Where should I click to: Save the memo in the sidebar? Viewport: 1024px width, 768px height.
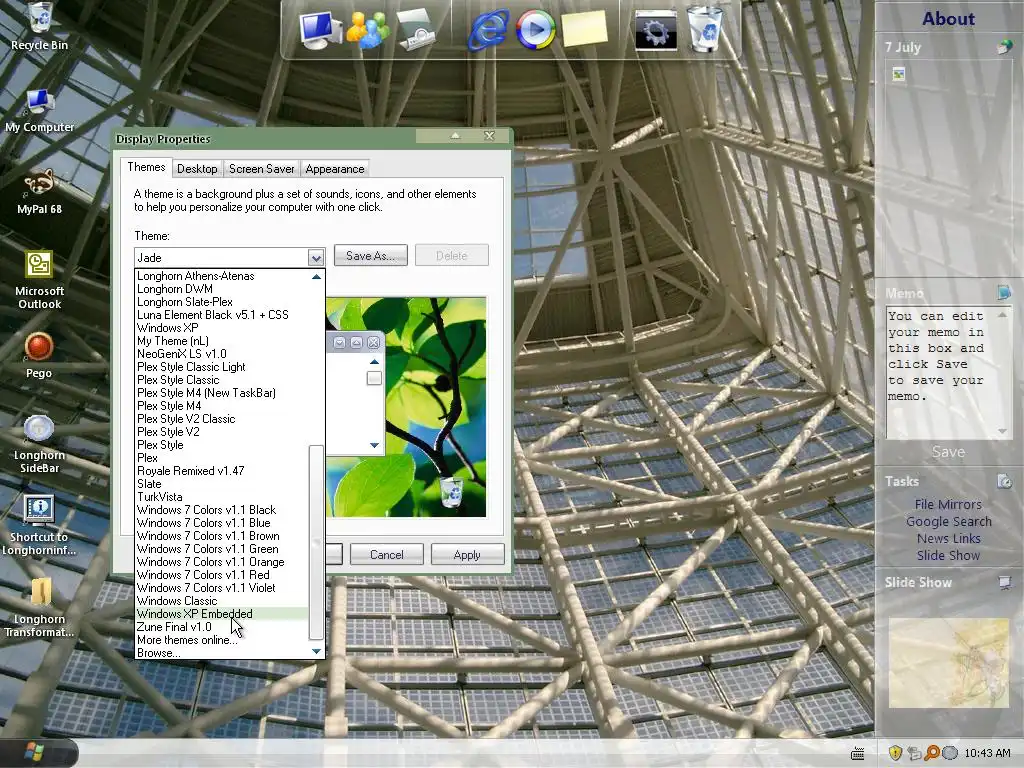coord(948,452)
